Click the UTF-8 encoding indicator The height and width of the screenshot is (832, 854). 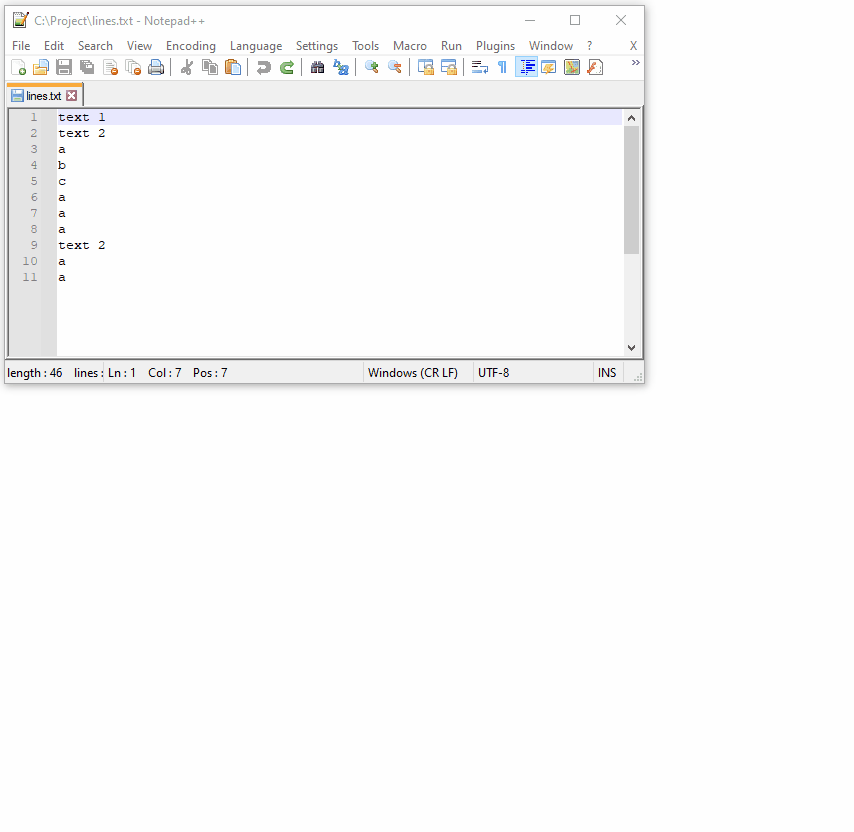point(491,372)
